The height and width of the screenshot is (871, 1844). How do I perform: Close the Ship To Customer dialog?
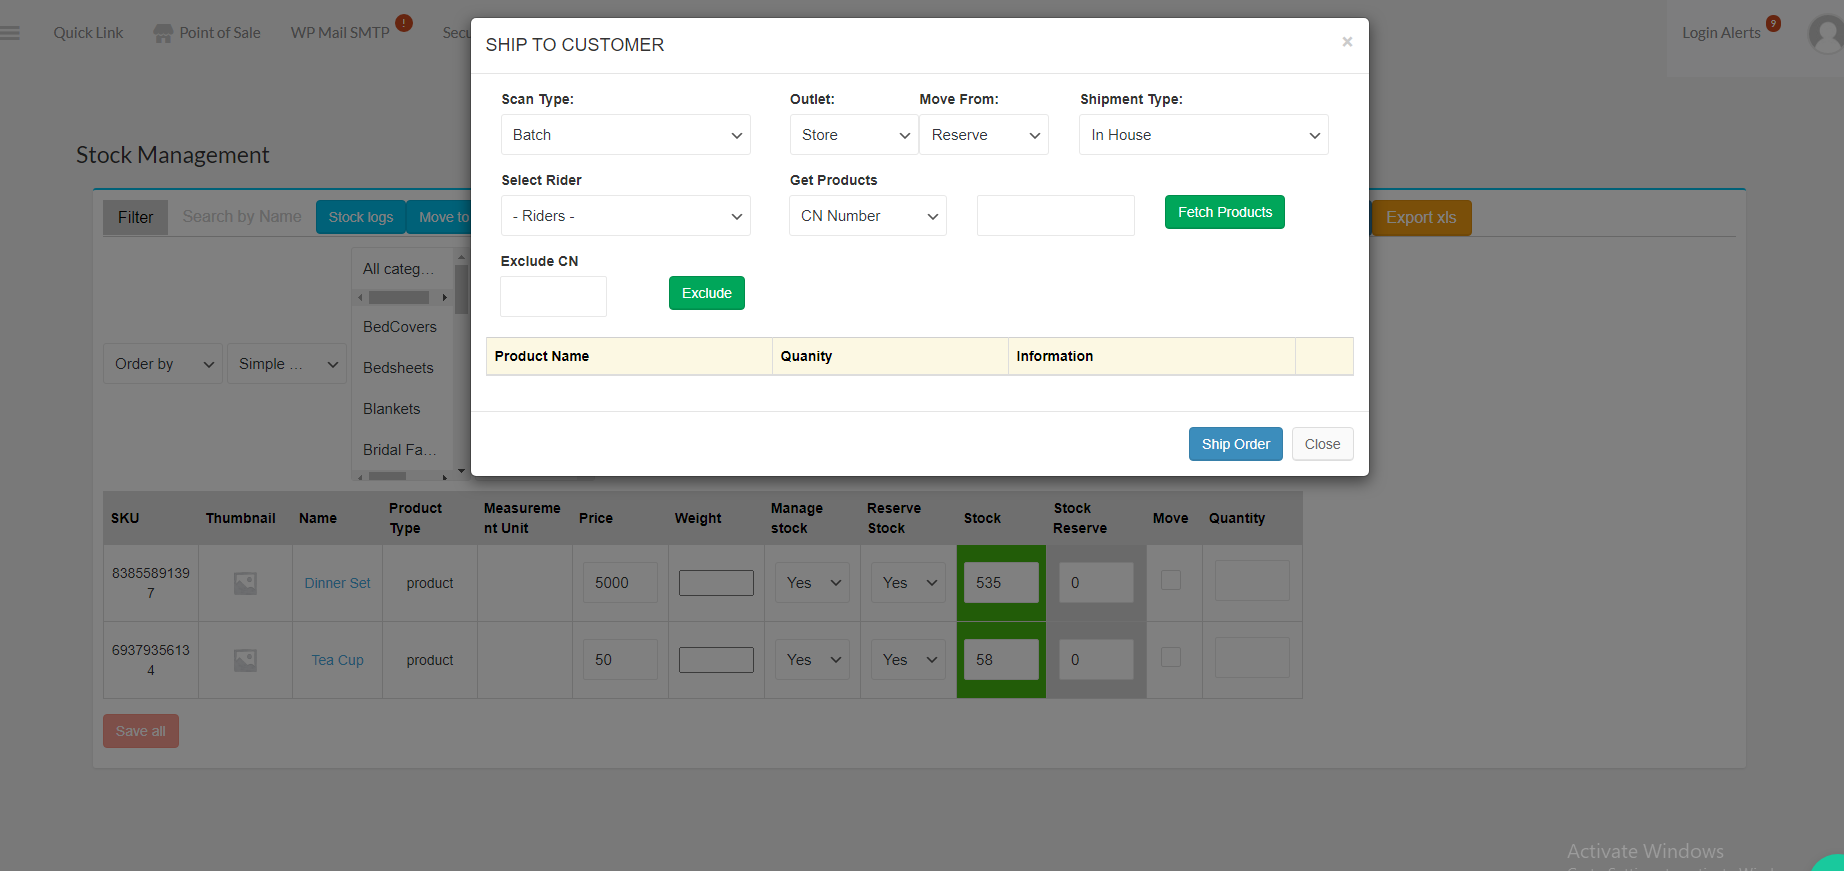coord(1347,42)
